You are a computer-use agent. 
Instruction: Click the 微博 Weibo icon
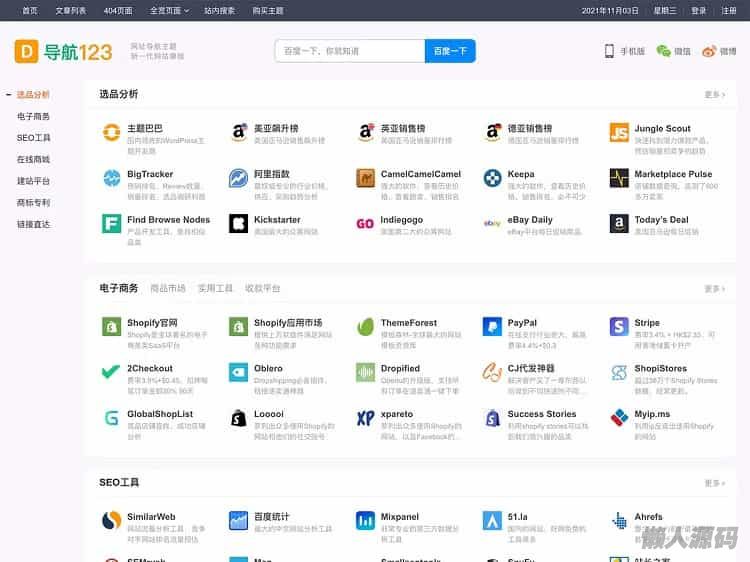tap(709, 51)
